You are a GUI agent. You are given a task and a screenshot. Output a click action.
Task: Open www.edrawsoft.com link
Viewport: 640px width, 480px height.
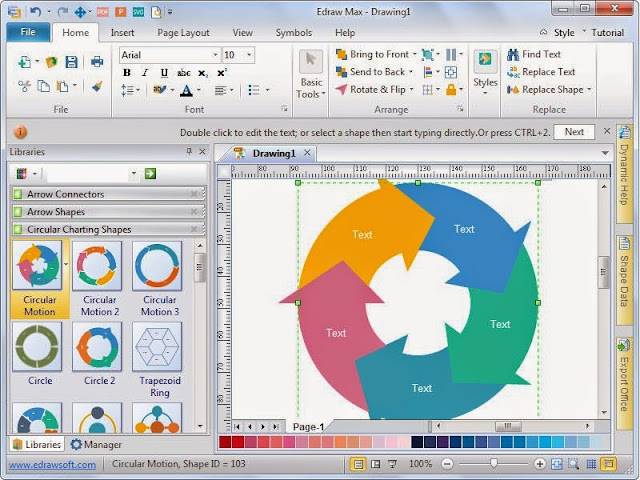52,464
